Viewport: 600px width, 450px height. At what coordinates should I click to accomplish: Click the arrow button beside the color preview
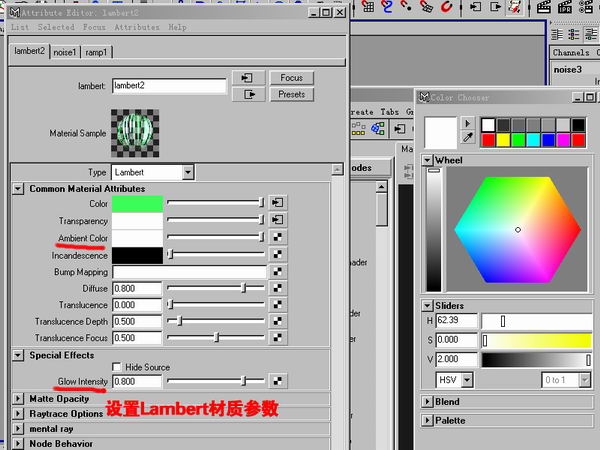pos(468,124)
